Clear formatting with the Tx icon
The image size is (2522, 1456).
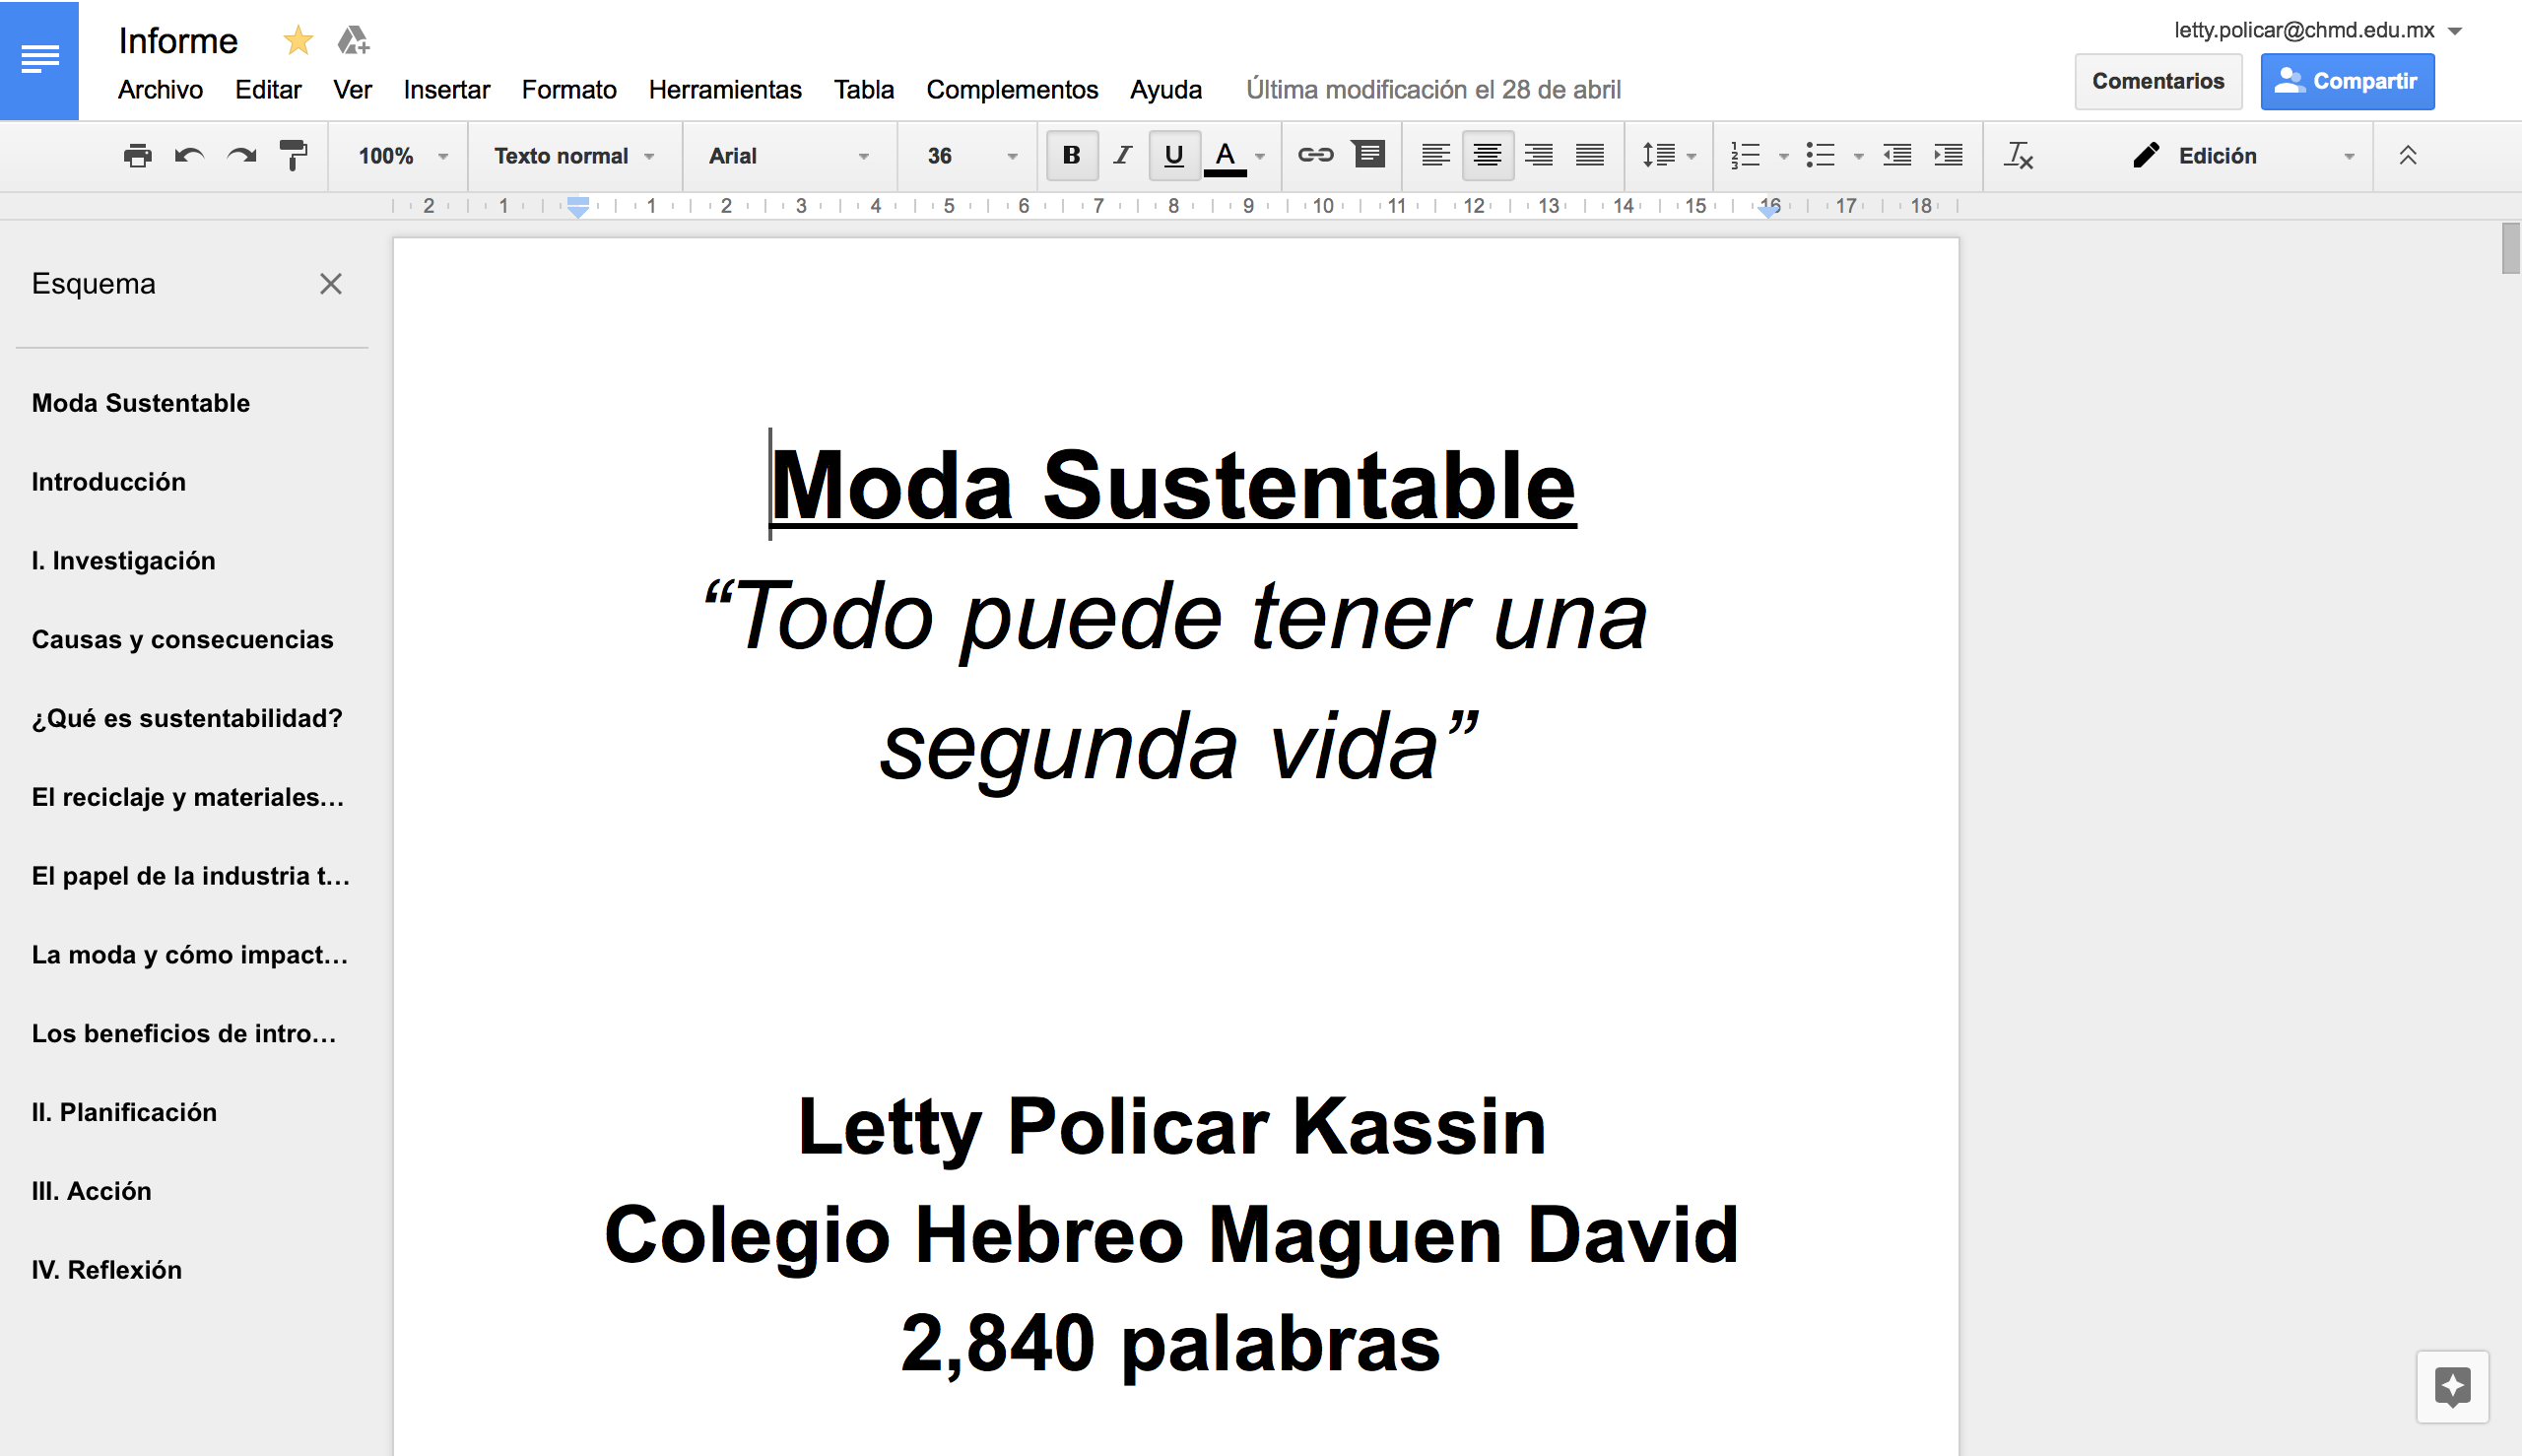(2017, 155)
